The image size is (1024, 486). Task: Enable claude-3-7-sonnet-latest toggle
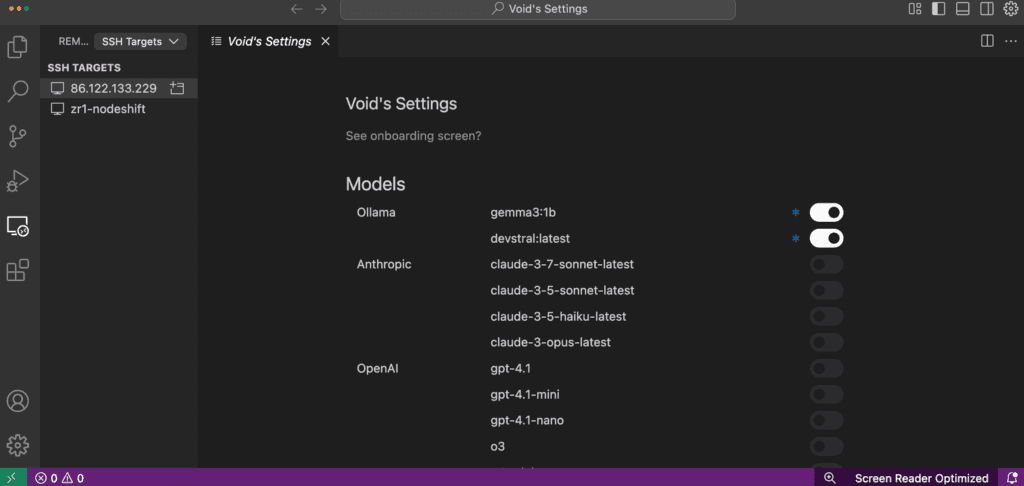click(x=826, y=265)
